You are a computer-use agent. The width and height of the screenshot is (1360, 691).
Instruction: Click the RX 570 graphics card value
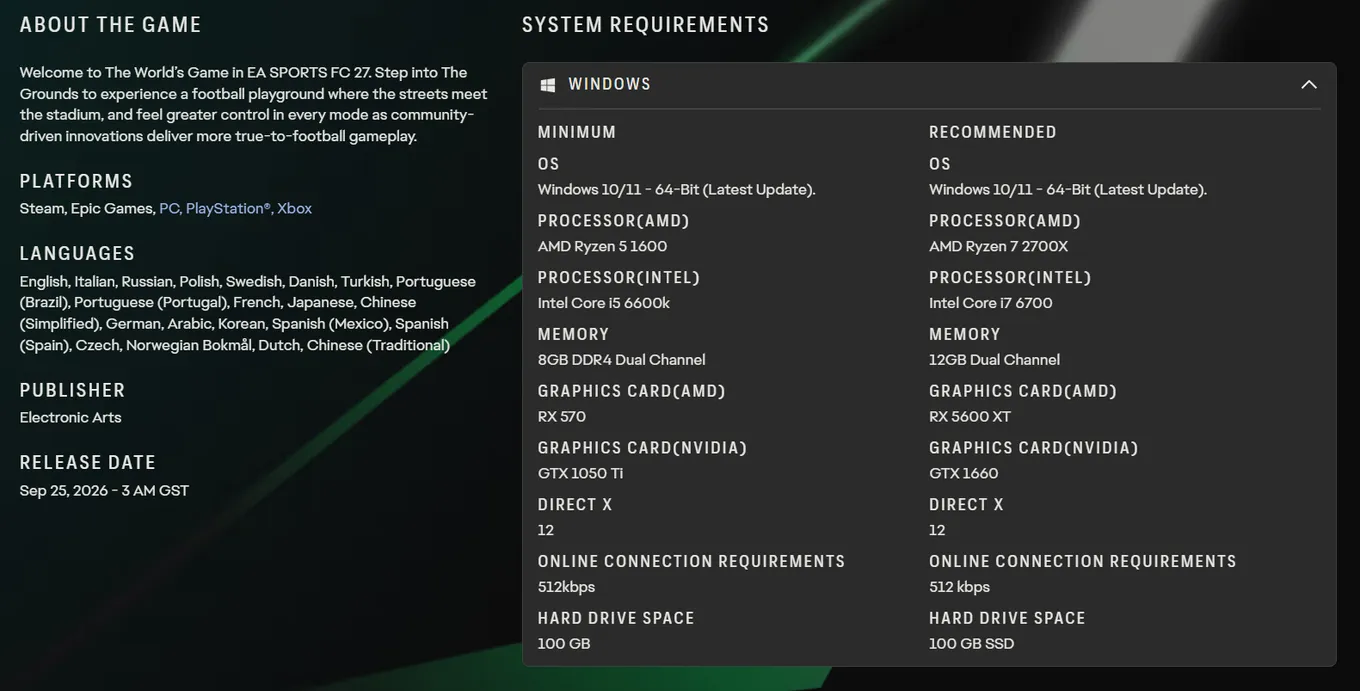tap(562, 417)
